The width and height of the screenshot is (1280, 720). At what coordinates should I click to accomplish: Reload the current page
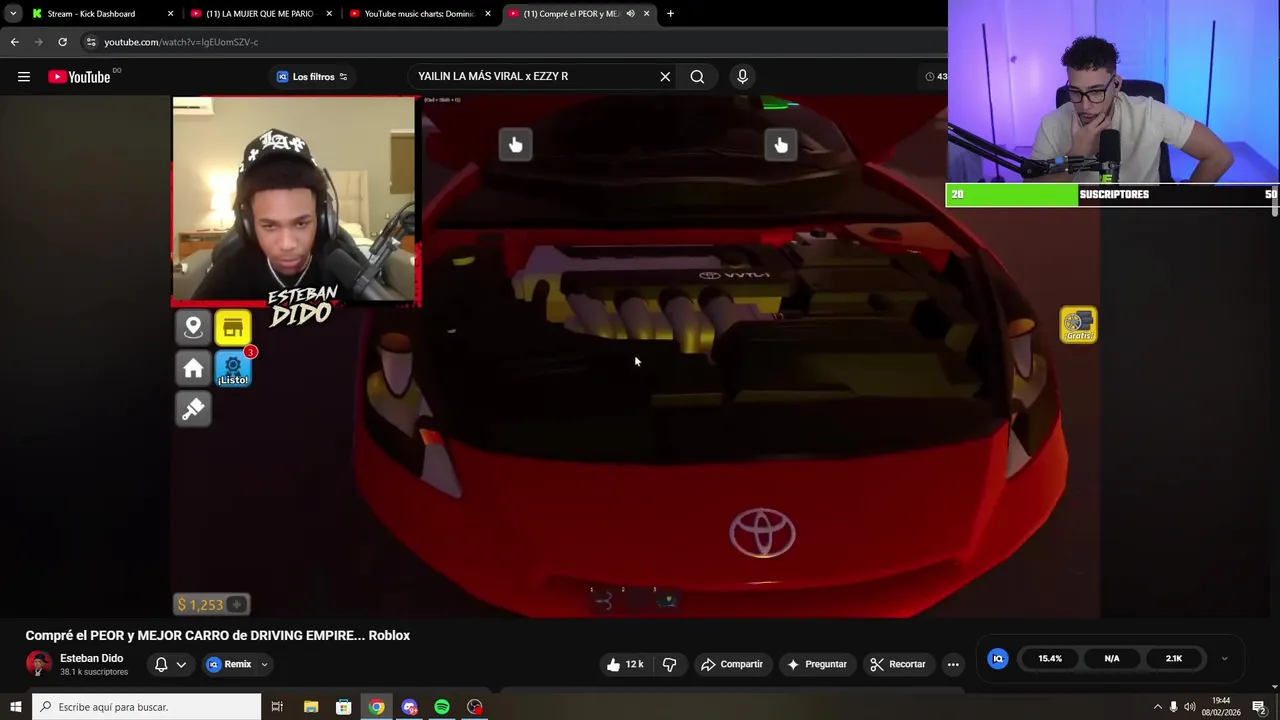click(x=62, y=42)
